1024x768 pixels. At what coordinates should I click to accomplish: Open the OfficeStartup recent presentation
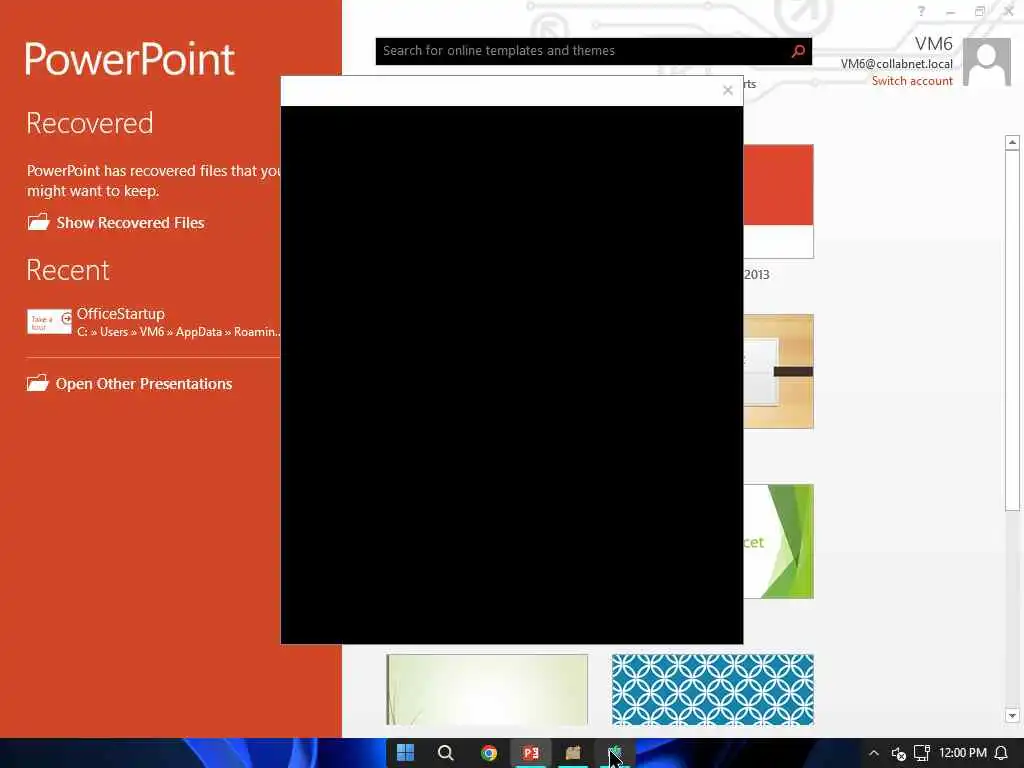(x=154, y=322)
